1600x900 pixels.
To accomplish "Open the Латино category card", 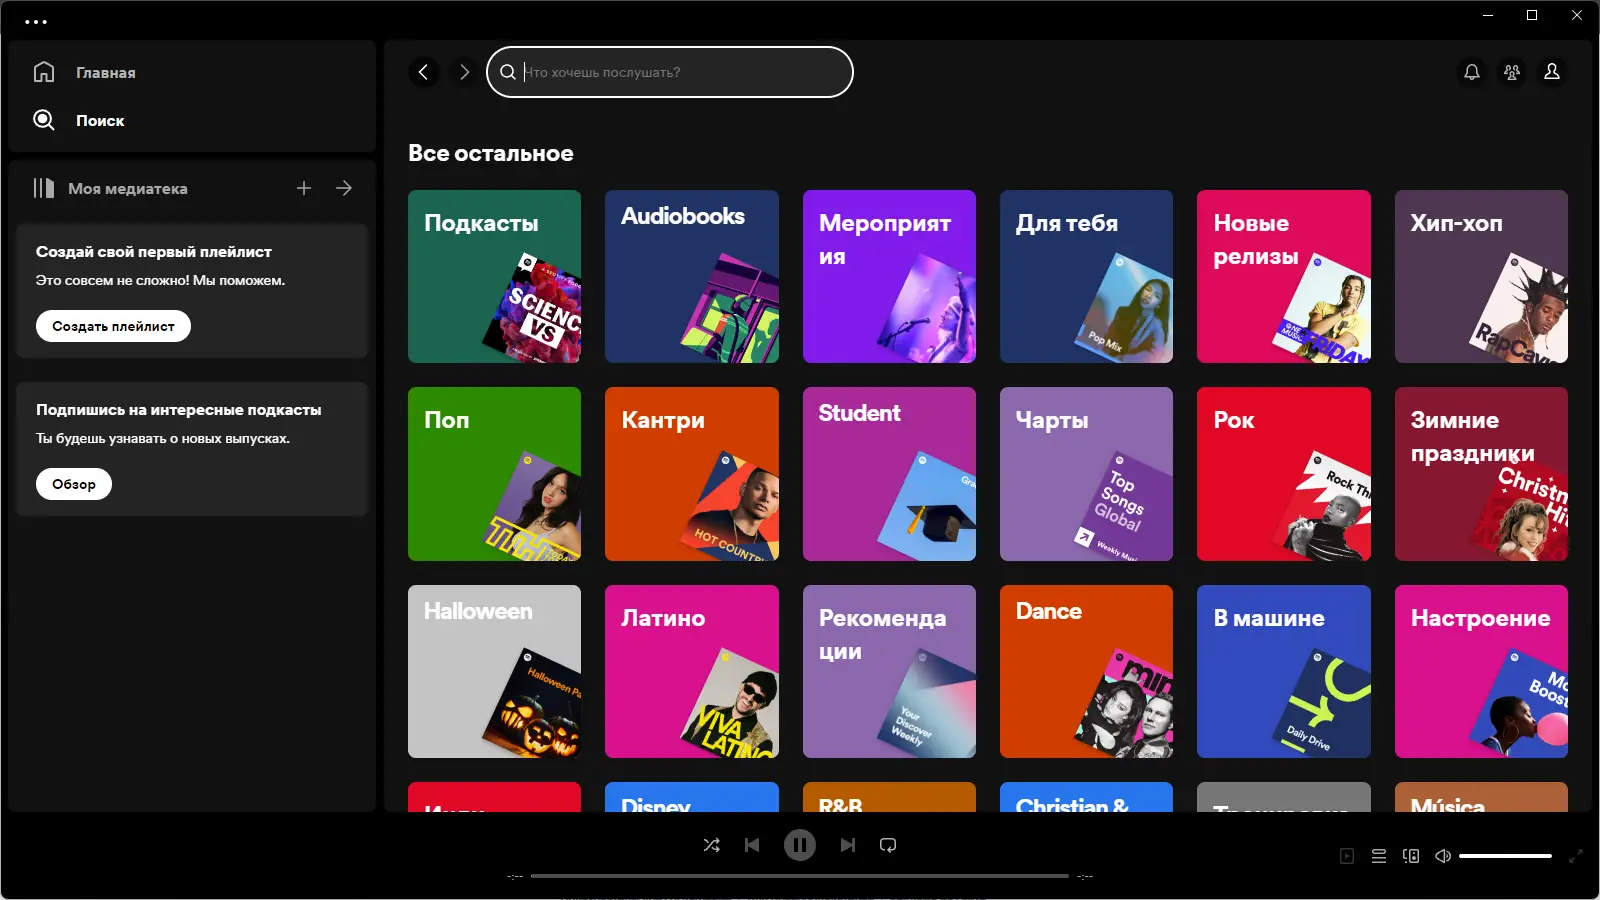I will 692,671.
